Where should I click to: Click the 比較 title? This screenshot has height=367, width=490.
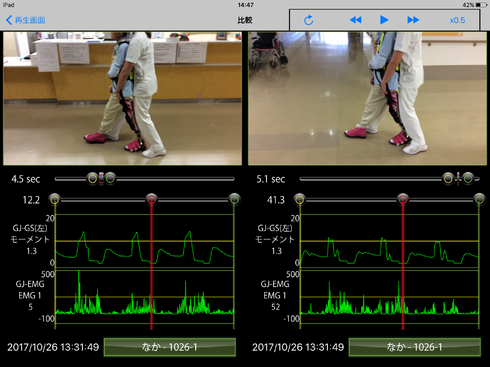tap(245, 20)
